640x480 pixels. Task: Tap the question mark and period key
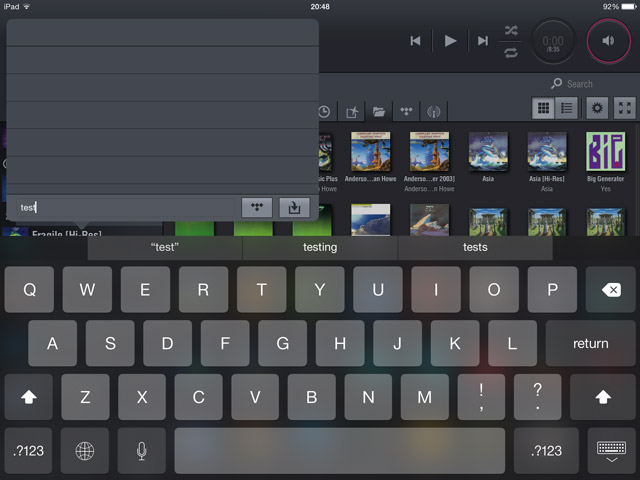click(538, 397)
